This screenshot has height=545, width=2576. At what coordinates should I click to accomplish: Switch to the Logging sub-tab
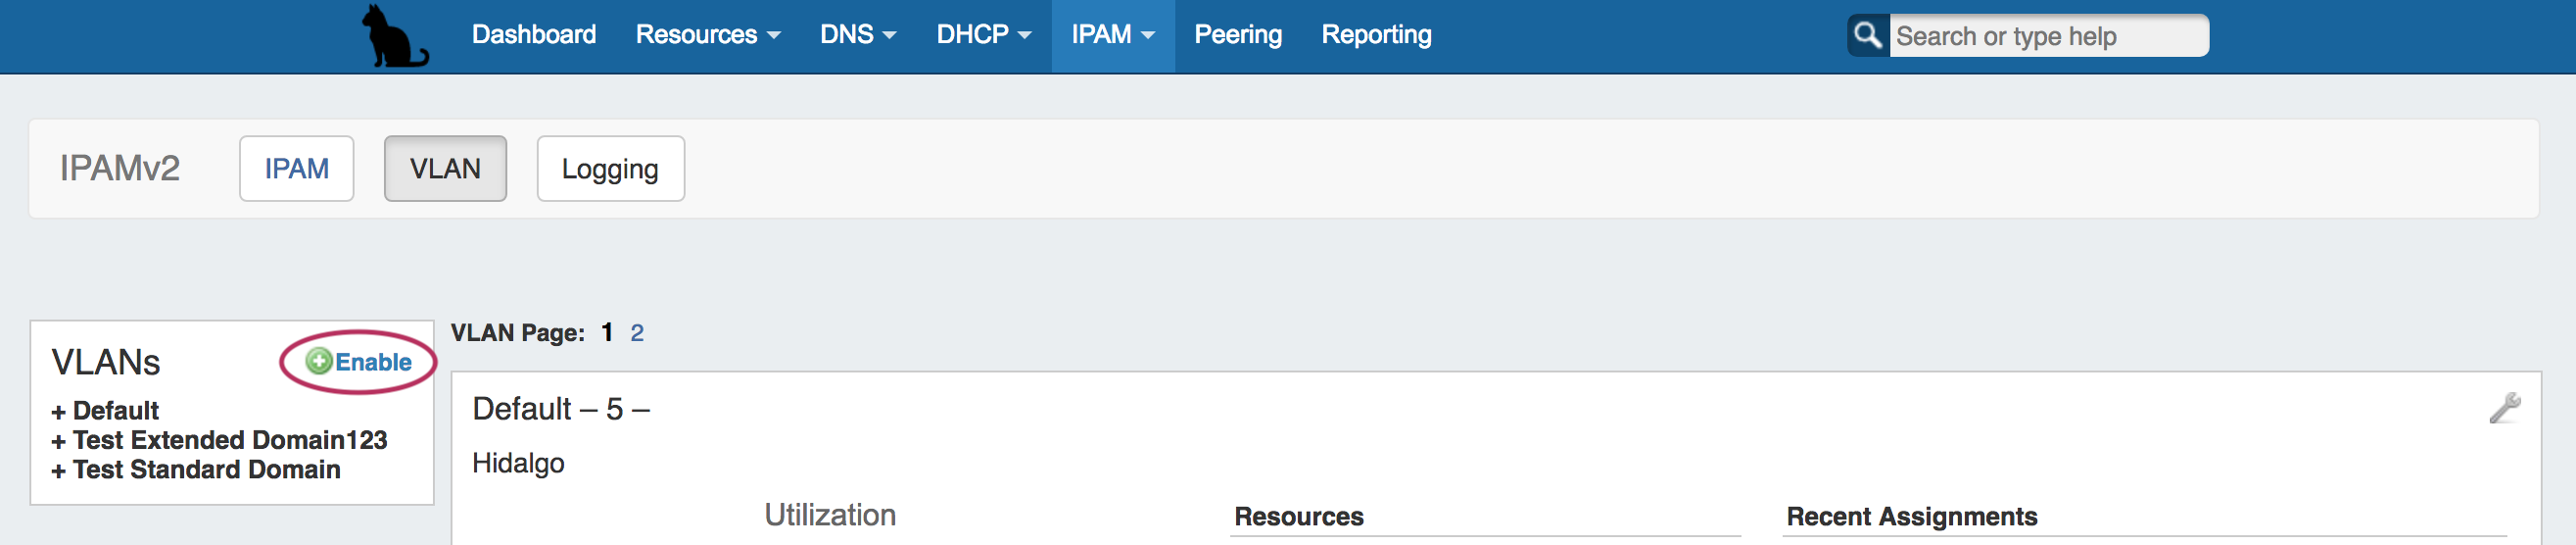610,169
